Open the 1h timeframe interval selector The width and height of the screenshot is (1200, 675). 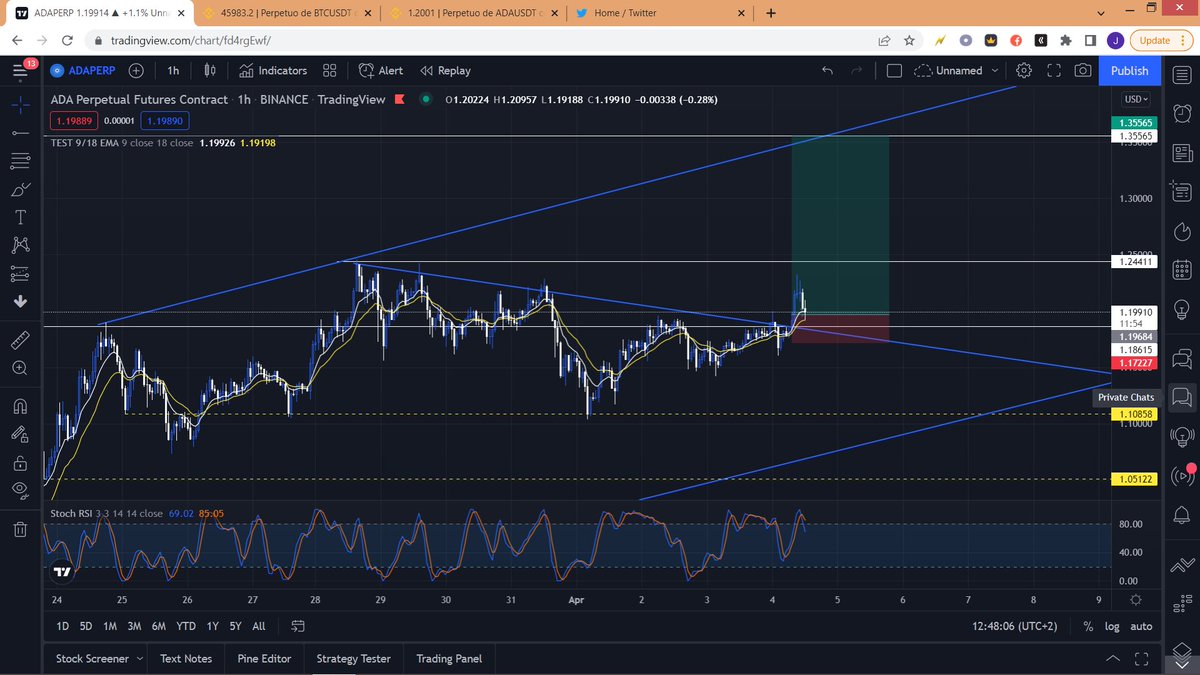point(173,71)
